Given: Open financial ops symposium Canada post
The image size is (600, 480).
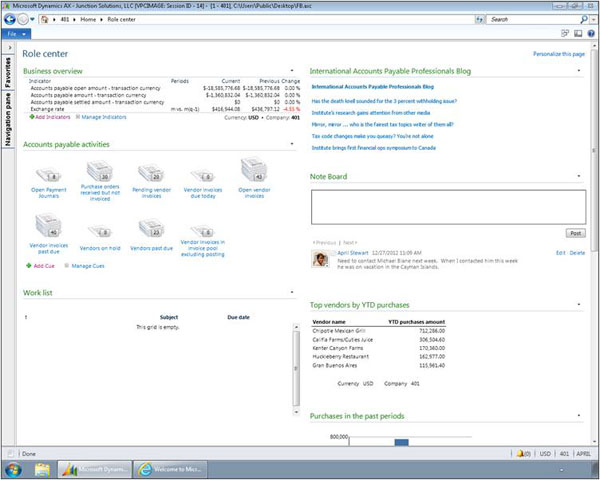Looking at the screenshot, I should pos(373,148).
